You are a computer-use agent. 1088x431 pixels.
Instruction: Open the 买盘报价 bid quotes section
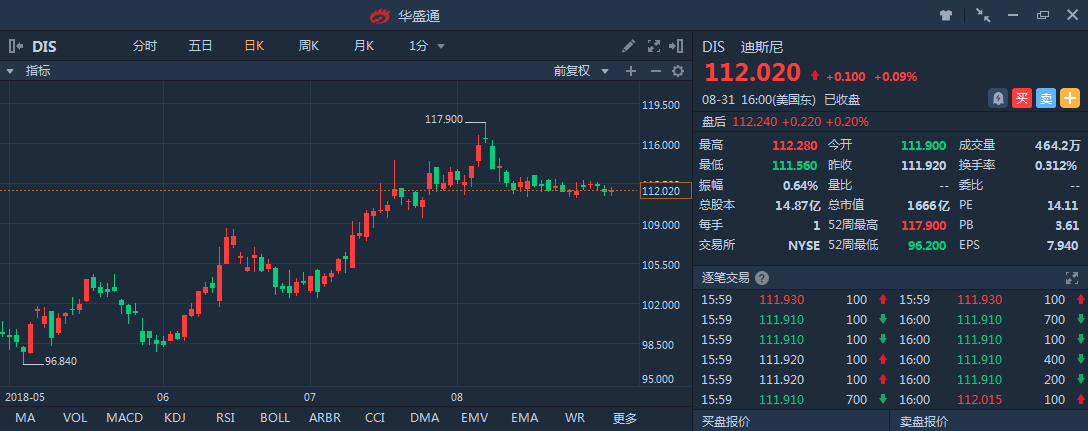click(726, 421)
